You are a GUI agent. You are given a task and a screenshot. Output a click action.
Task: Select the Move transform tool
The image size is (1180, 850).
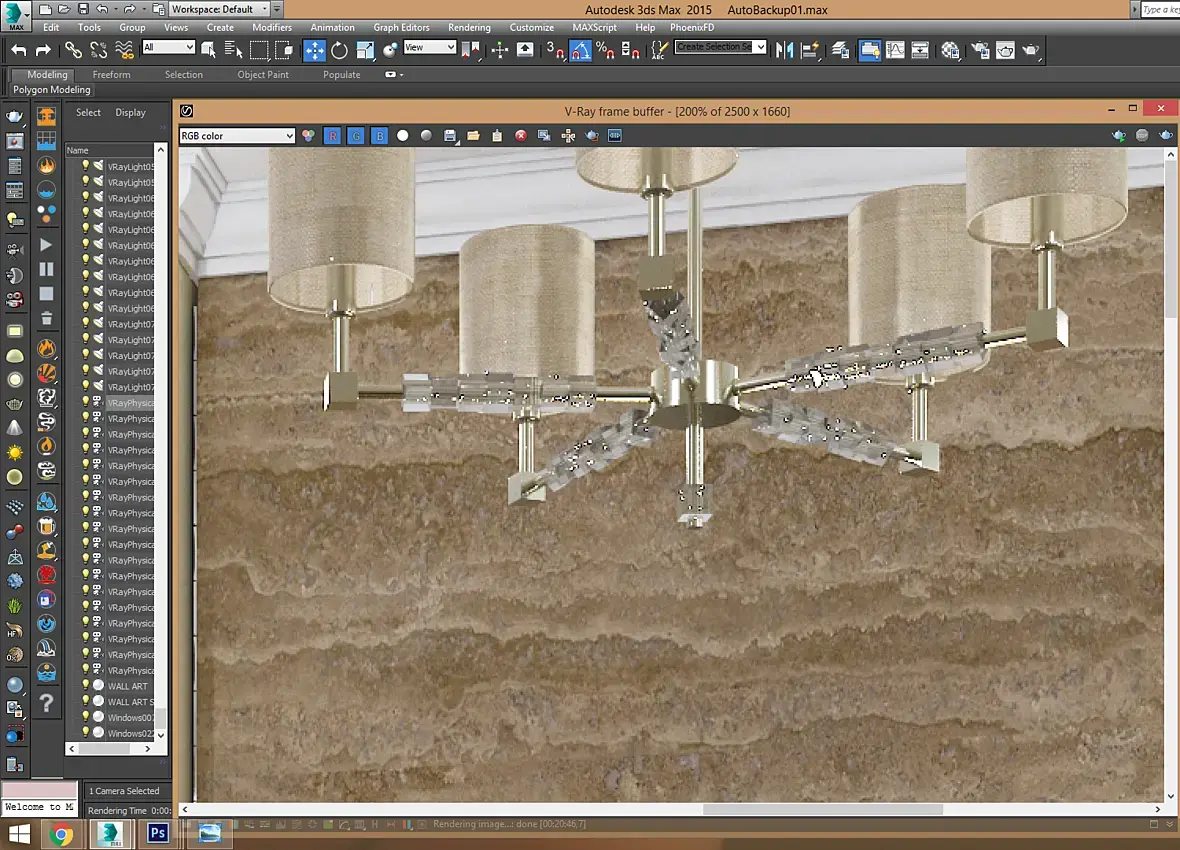click(x=314, y=50)
